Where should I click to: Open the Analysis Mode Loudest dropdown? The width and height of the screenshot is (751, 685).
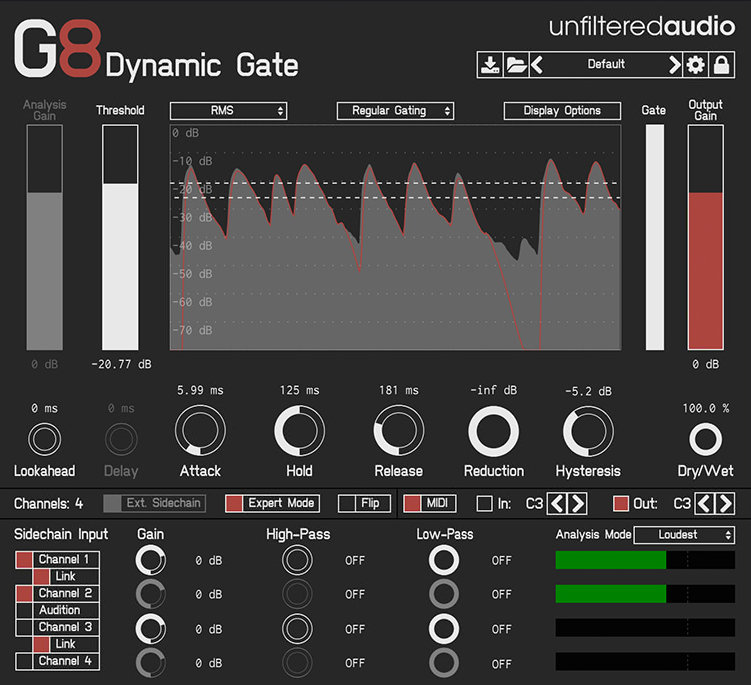point(684,535)
